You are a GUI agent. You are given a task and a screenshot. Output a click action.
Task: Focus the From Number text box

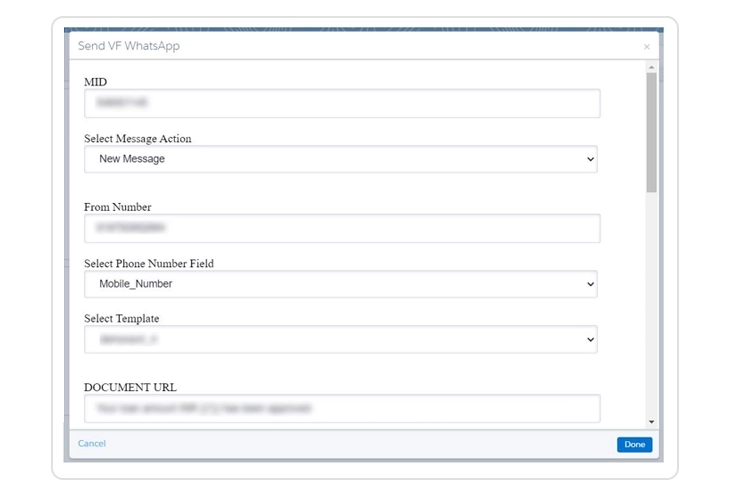coord(342,228)
